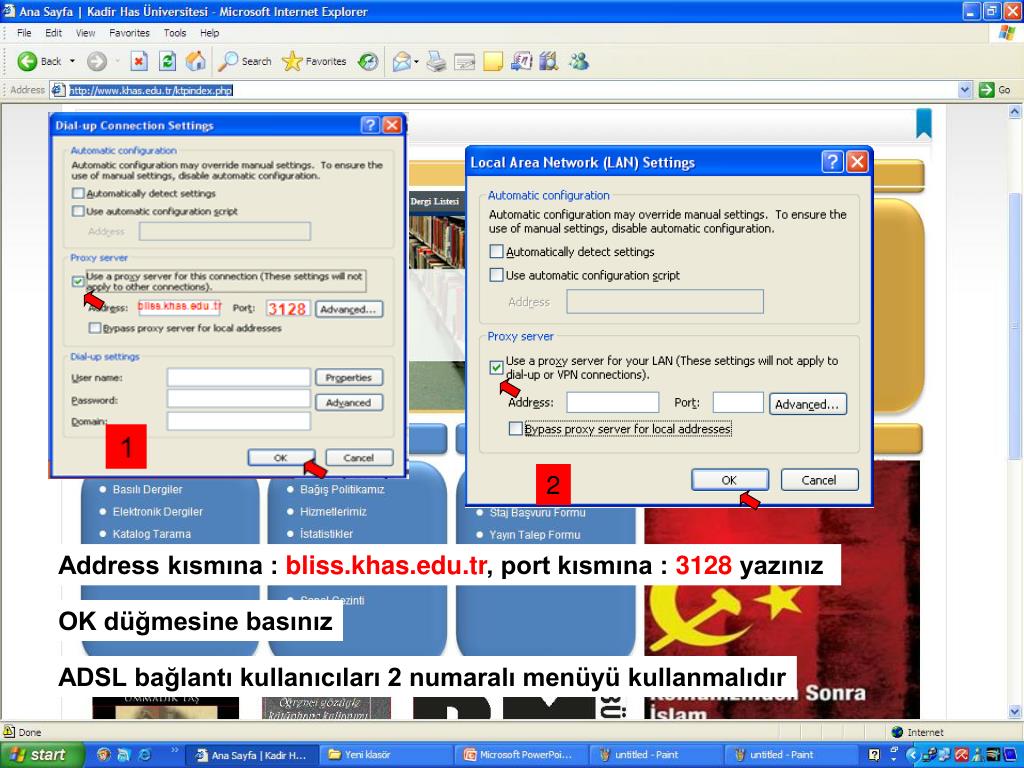Open Yayın Talep Formu link
The width and height of the screenshot is (1024, 768).
[x=535, y=534]
